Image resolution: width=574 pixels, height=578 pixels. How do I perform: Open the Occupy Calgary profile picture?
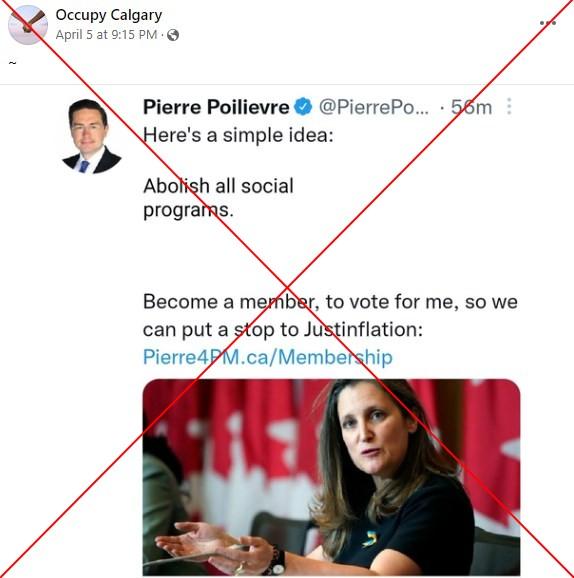(28, 25)
